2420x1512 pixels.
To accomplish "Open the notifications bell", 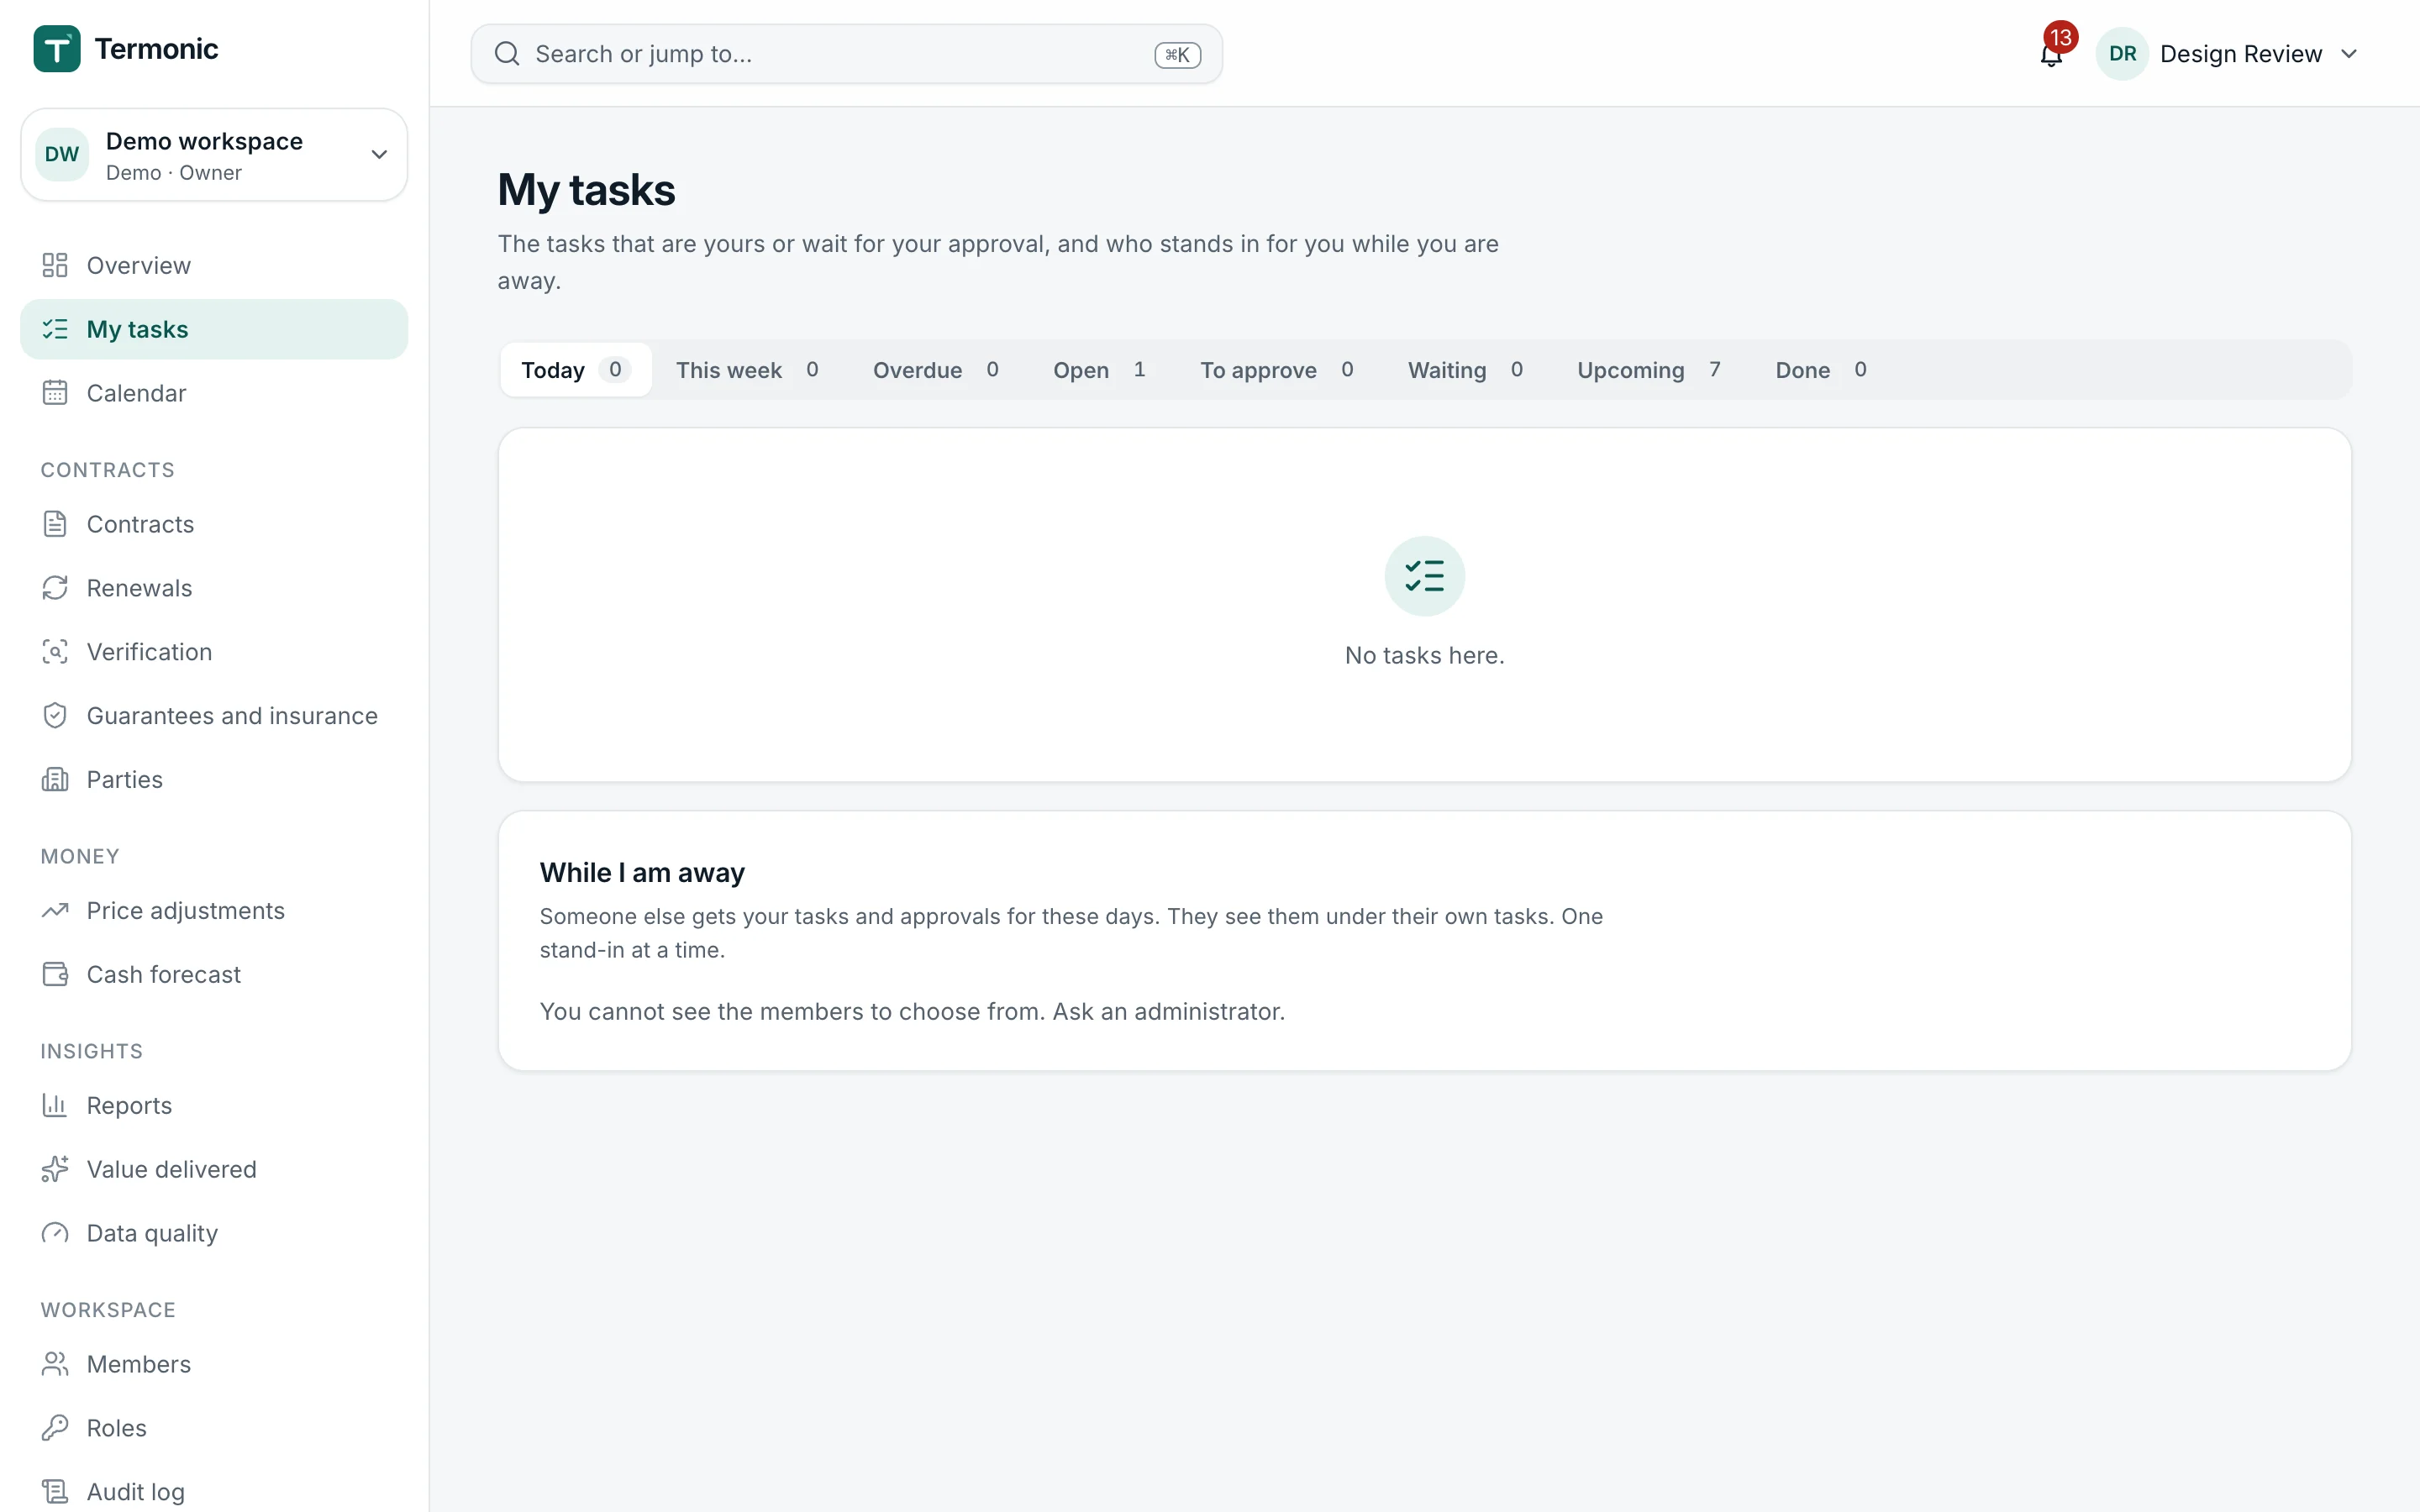I will coord(2051,54).
